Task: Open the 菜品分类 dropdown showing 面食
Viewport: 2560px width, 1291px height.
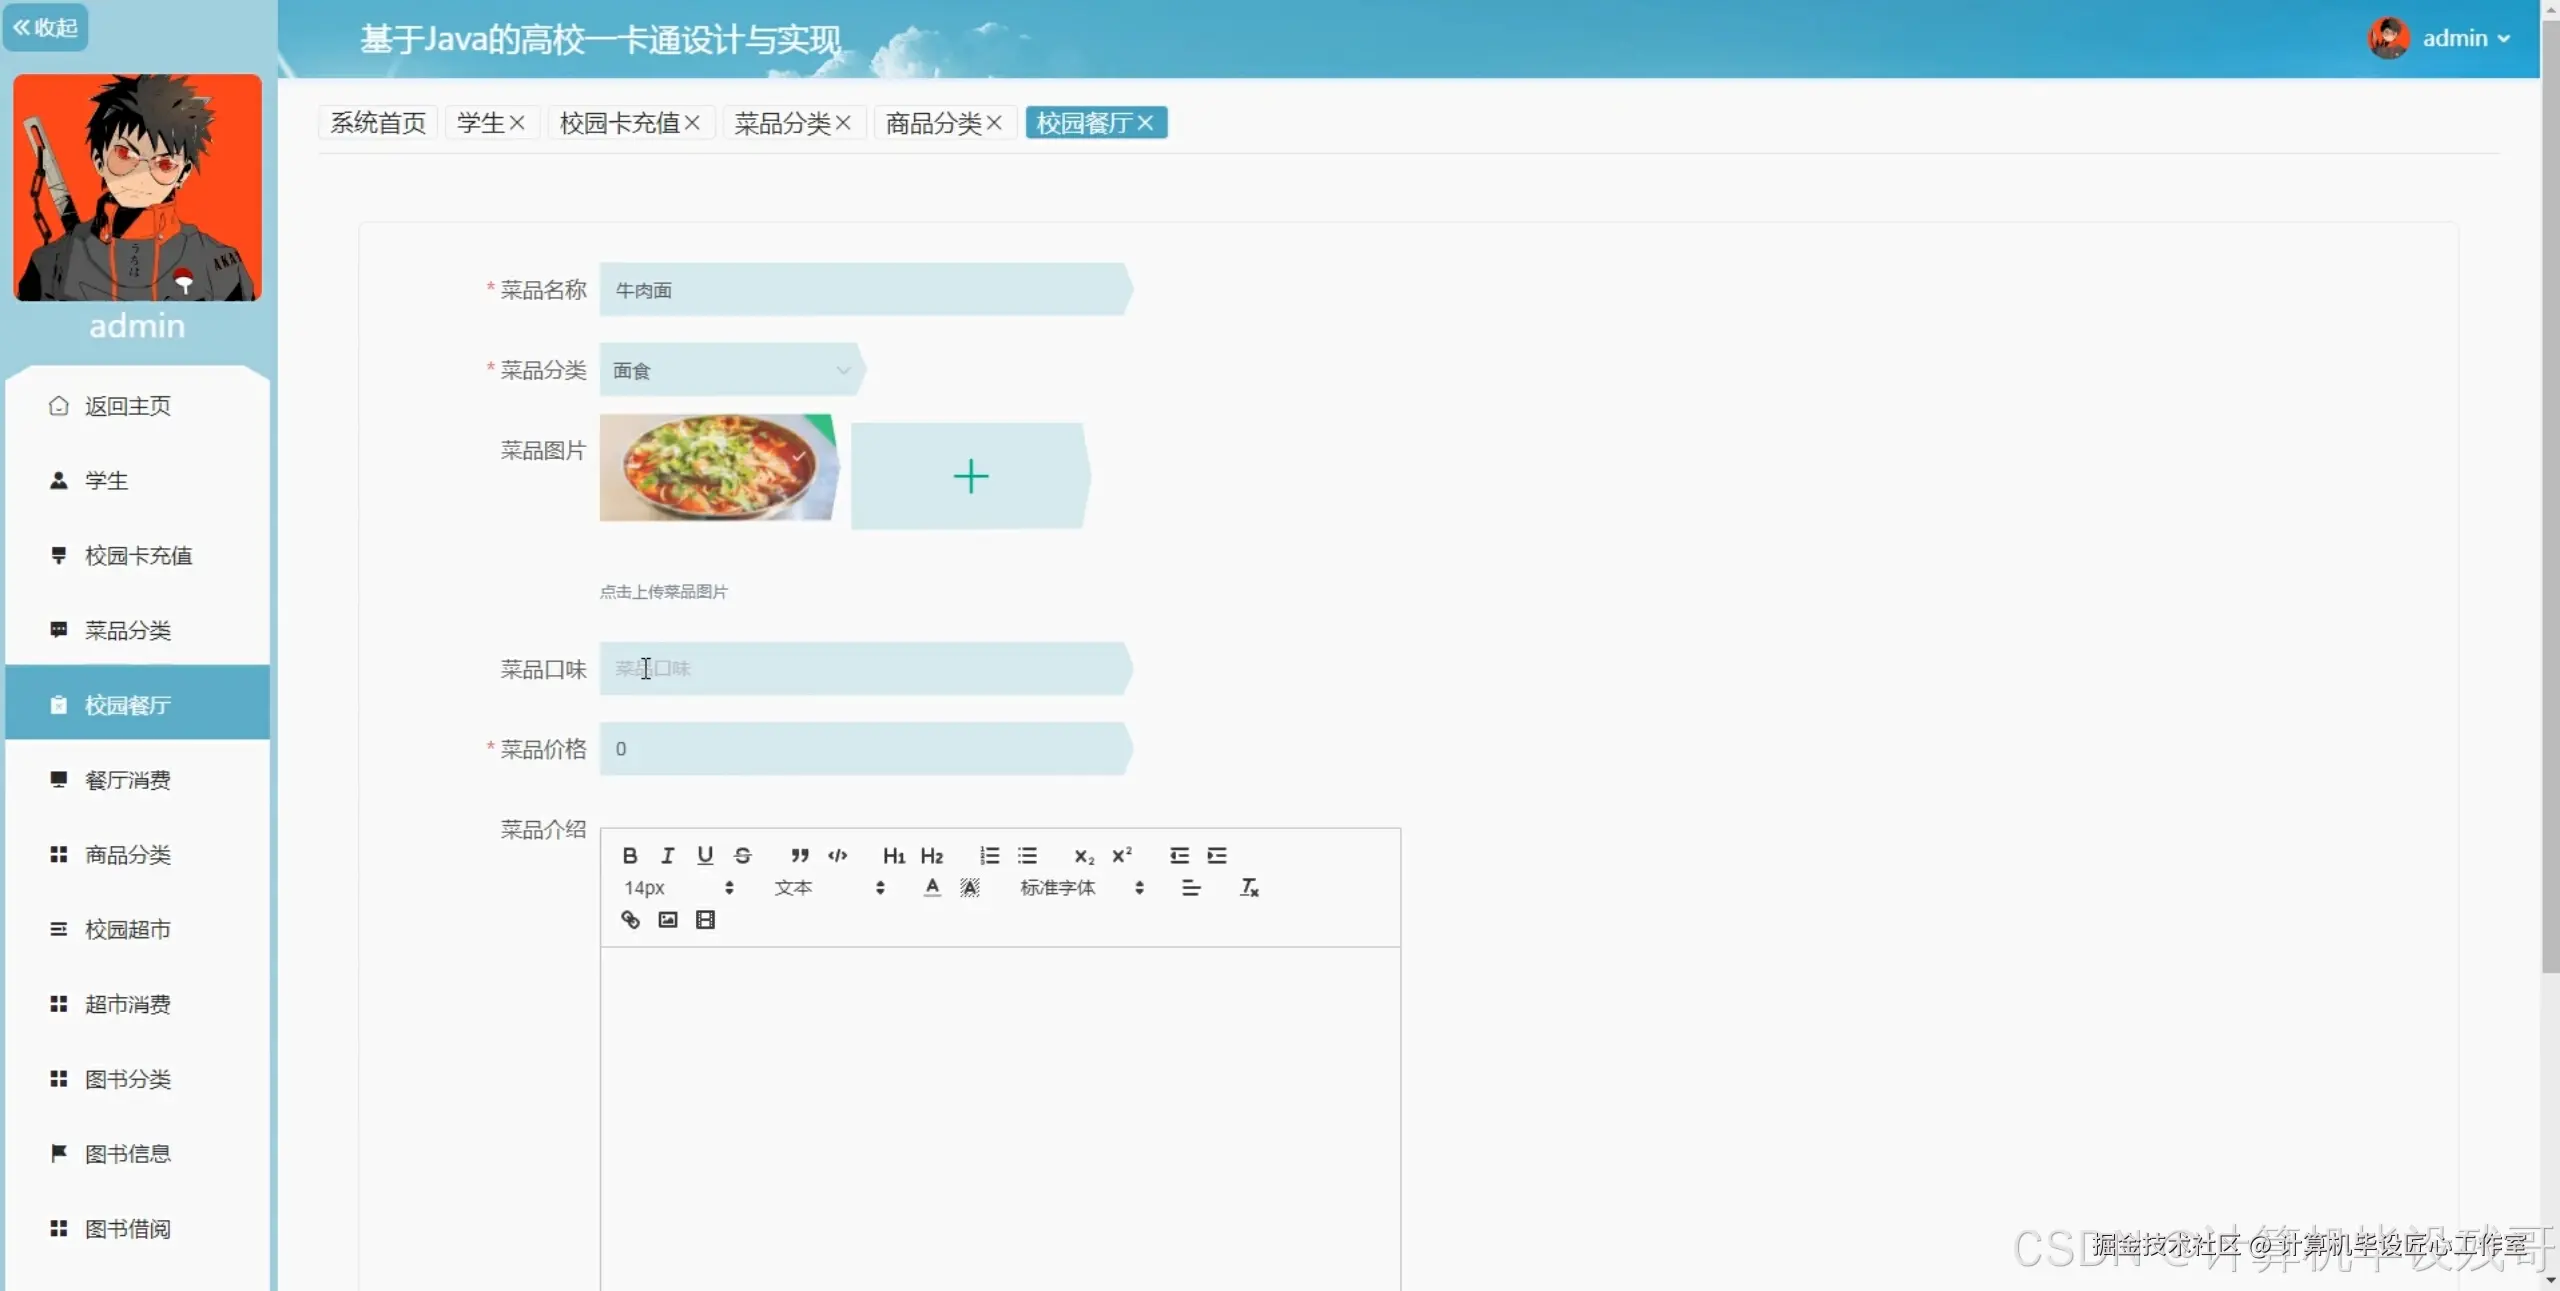Action: pyautogui.click(x=732, y=370)
